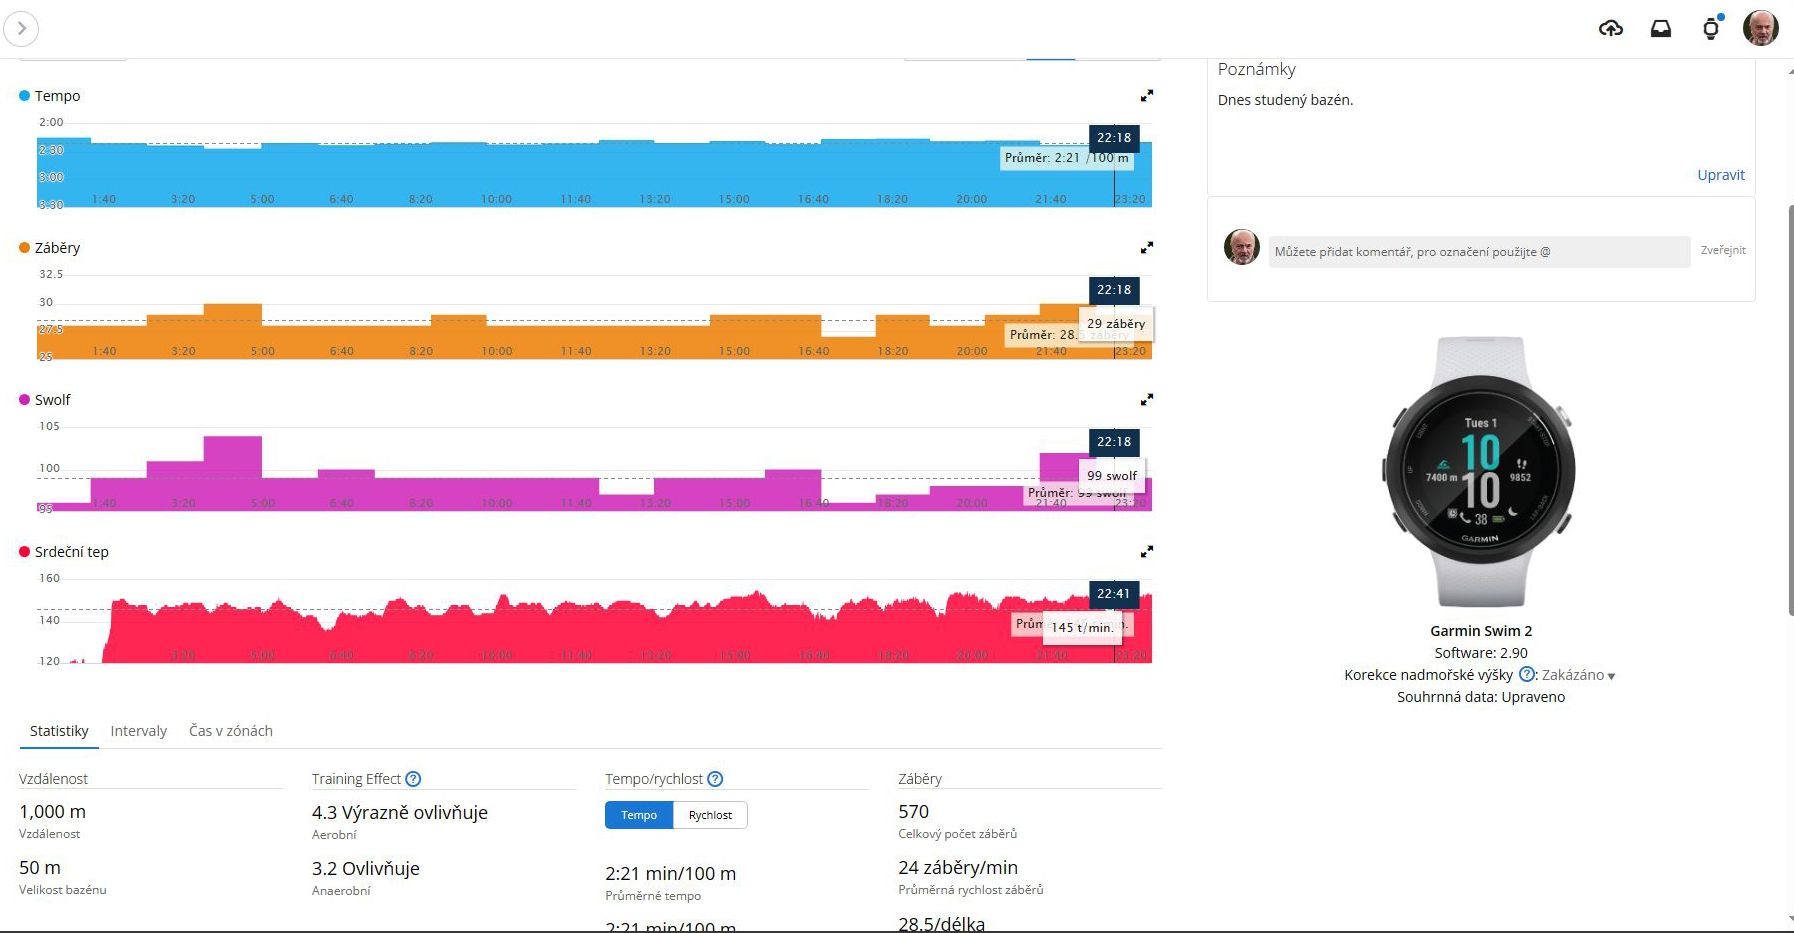
Task: Switch to the Intervaly tab
Action: [x=139, y=731]
